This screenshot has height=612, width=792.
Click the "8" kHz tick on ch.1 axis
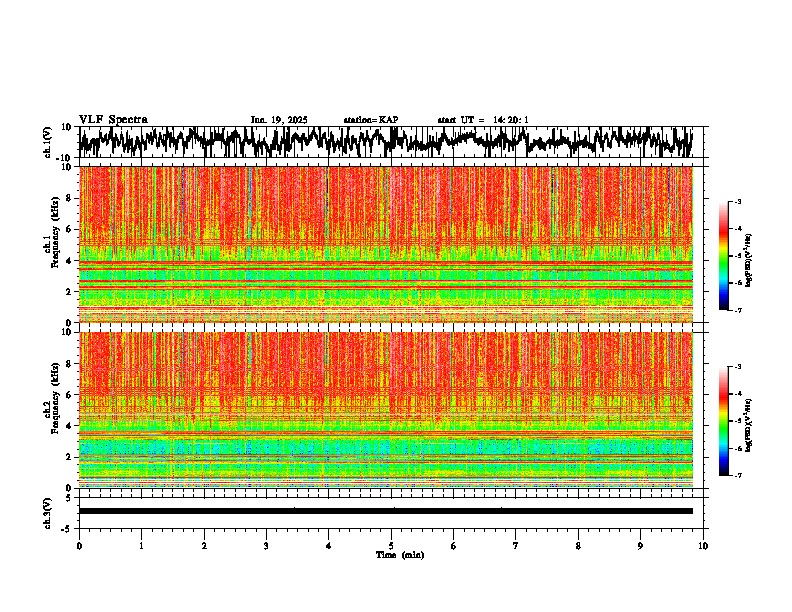pyautogui.click(x=70, y=198)
